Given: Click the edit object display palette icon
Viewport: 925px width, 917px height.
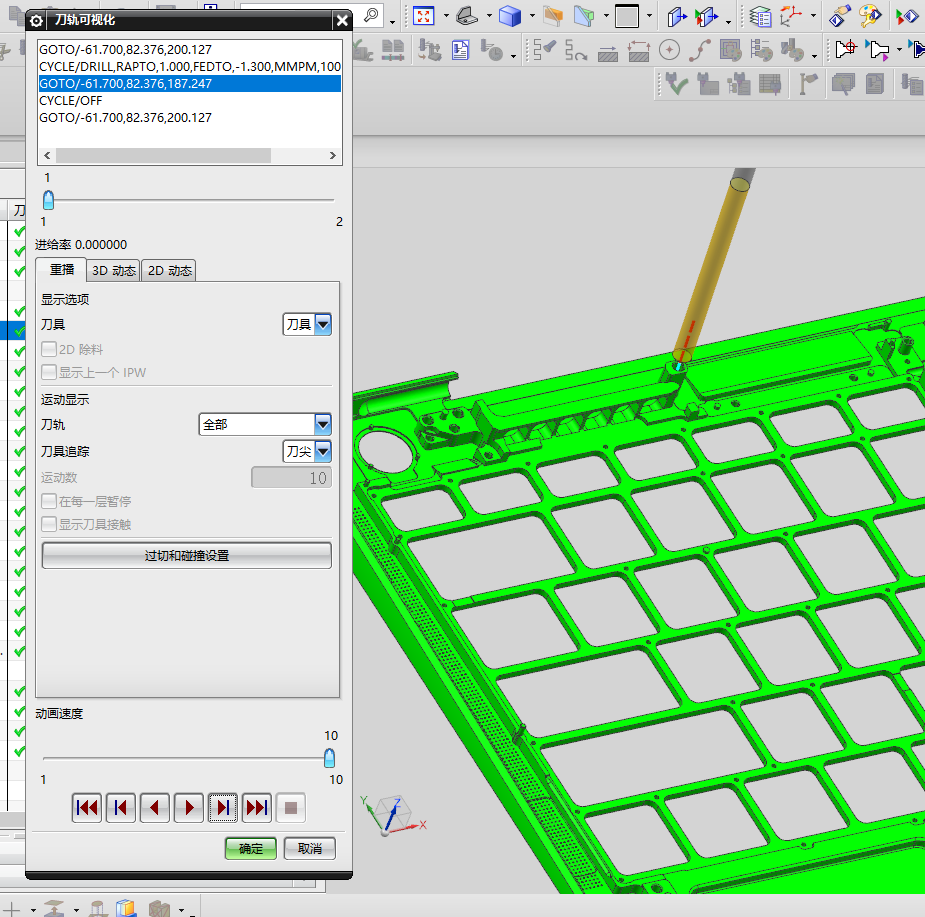Looking at the screenshot, I should pyautogui.click(x=870, y=16).
